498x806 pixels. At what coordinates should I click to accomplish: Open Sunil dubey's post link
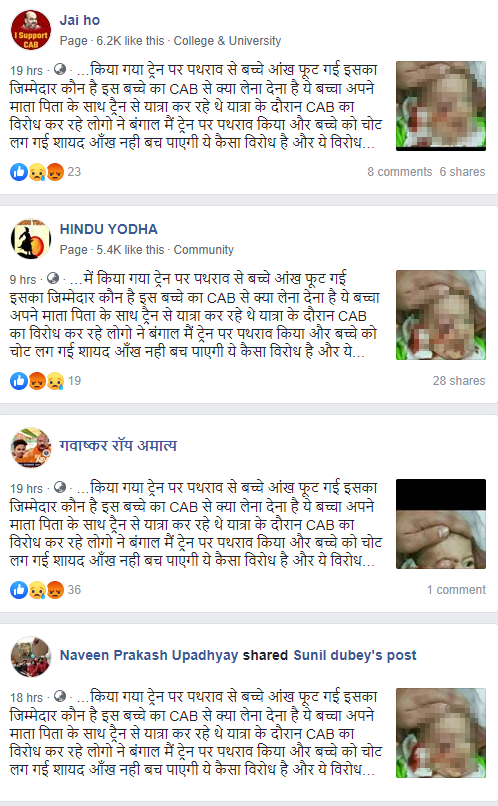[355, 655]
